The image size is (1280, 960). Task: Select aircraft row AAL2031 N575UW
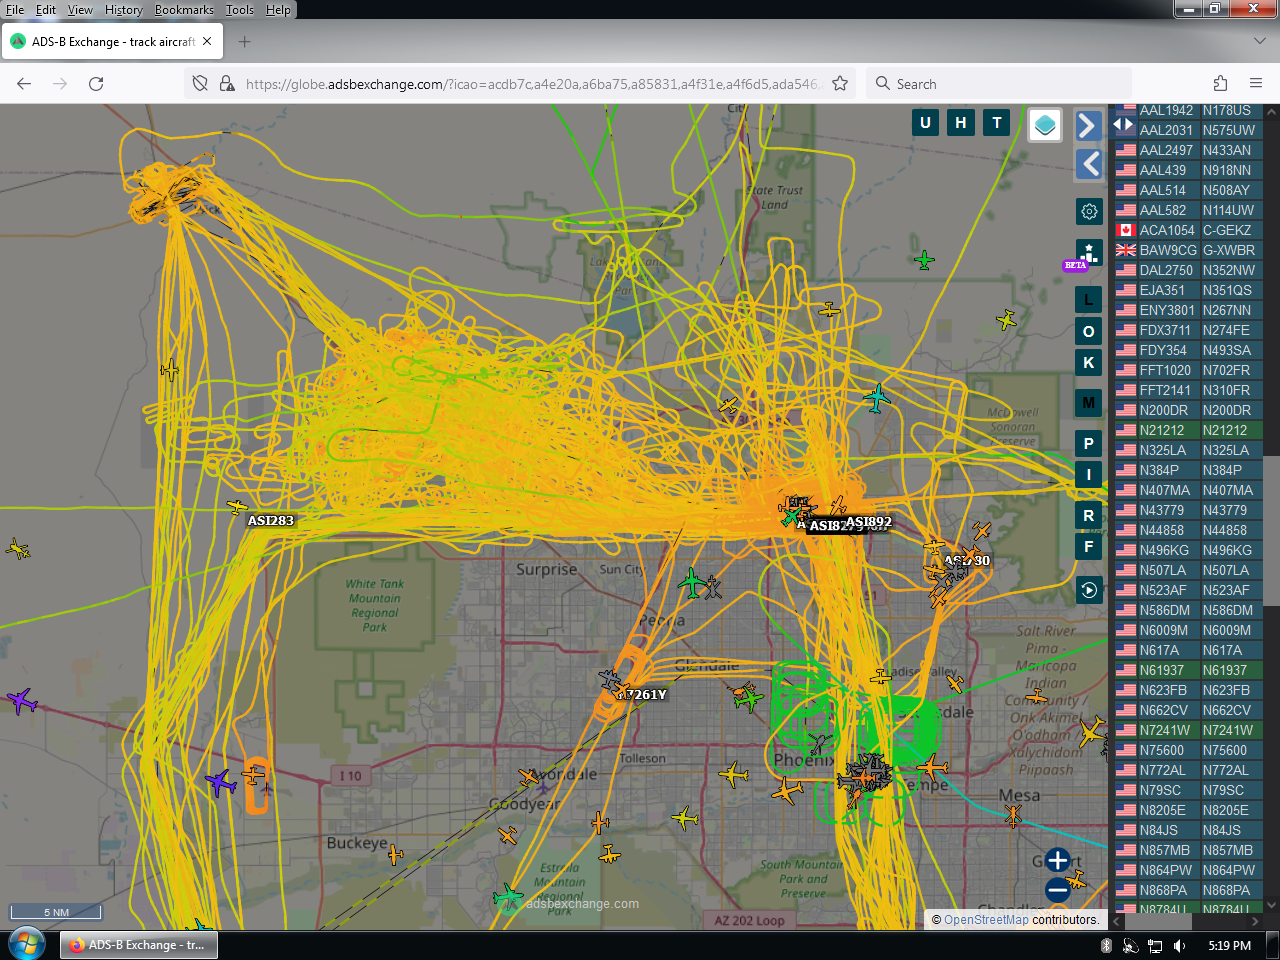1187,130
